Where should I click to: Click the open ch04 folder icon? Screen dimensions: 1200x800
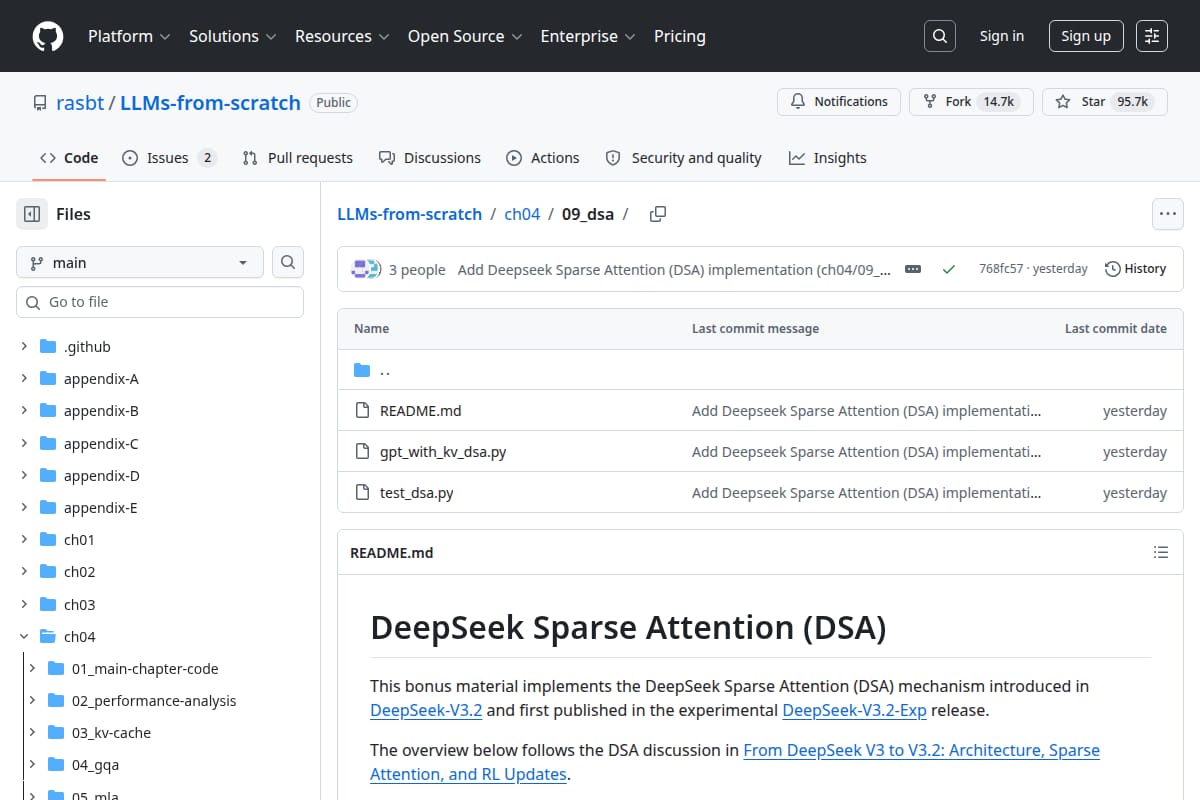47,637
